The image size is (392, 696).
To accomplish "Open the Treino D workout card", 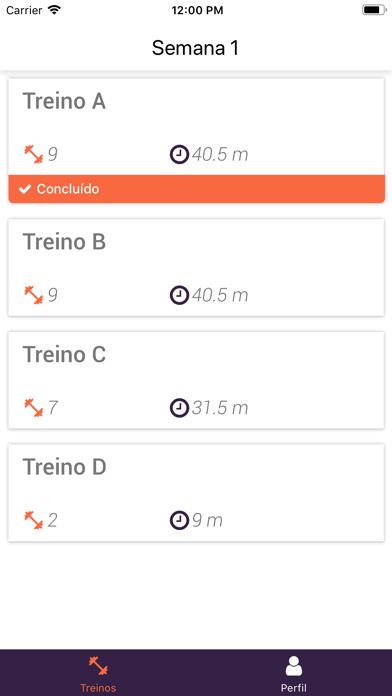I will (196, 492).
